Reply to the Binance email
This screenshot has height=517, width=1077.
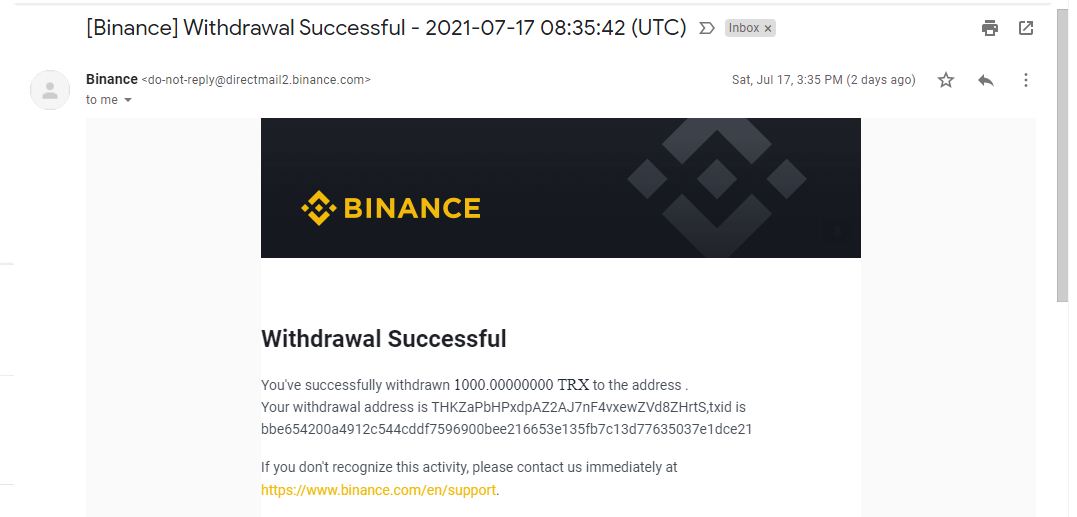(x=986, y=80)
